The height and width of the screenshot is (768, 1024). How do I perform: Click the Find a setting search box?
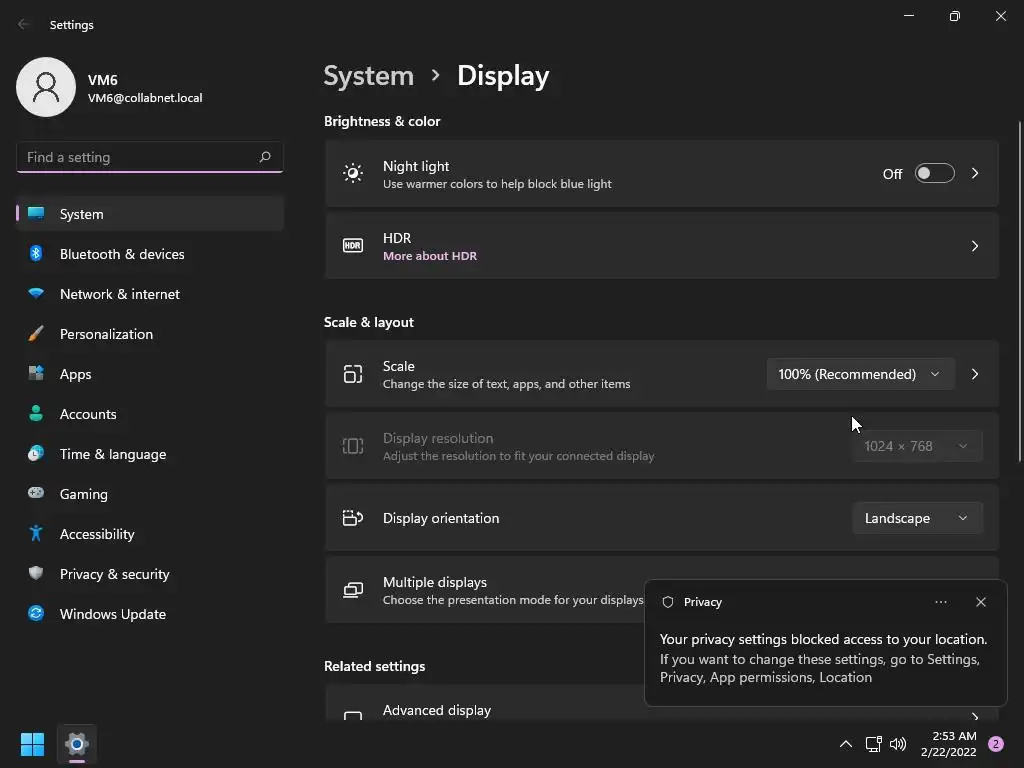pyautogui.click(x=140, y=157)
